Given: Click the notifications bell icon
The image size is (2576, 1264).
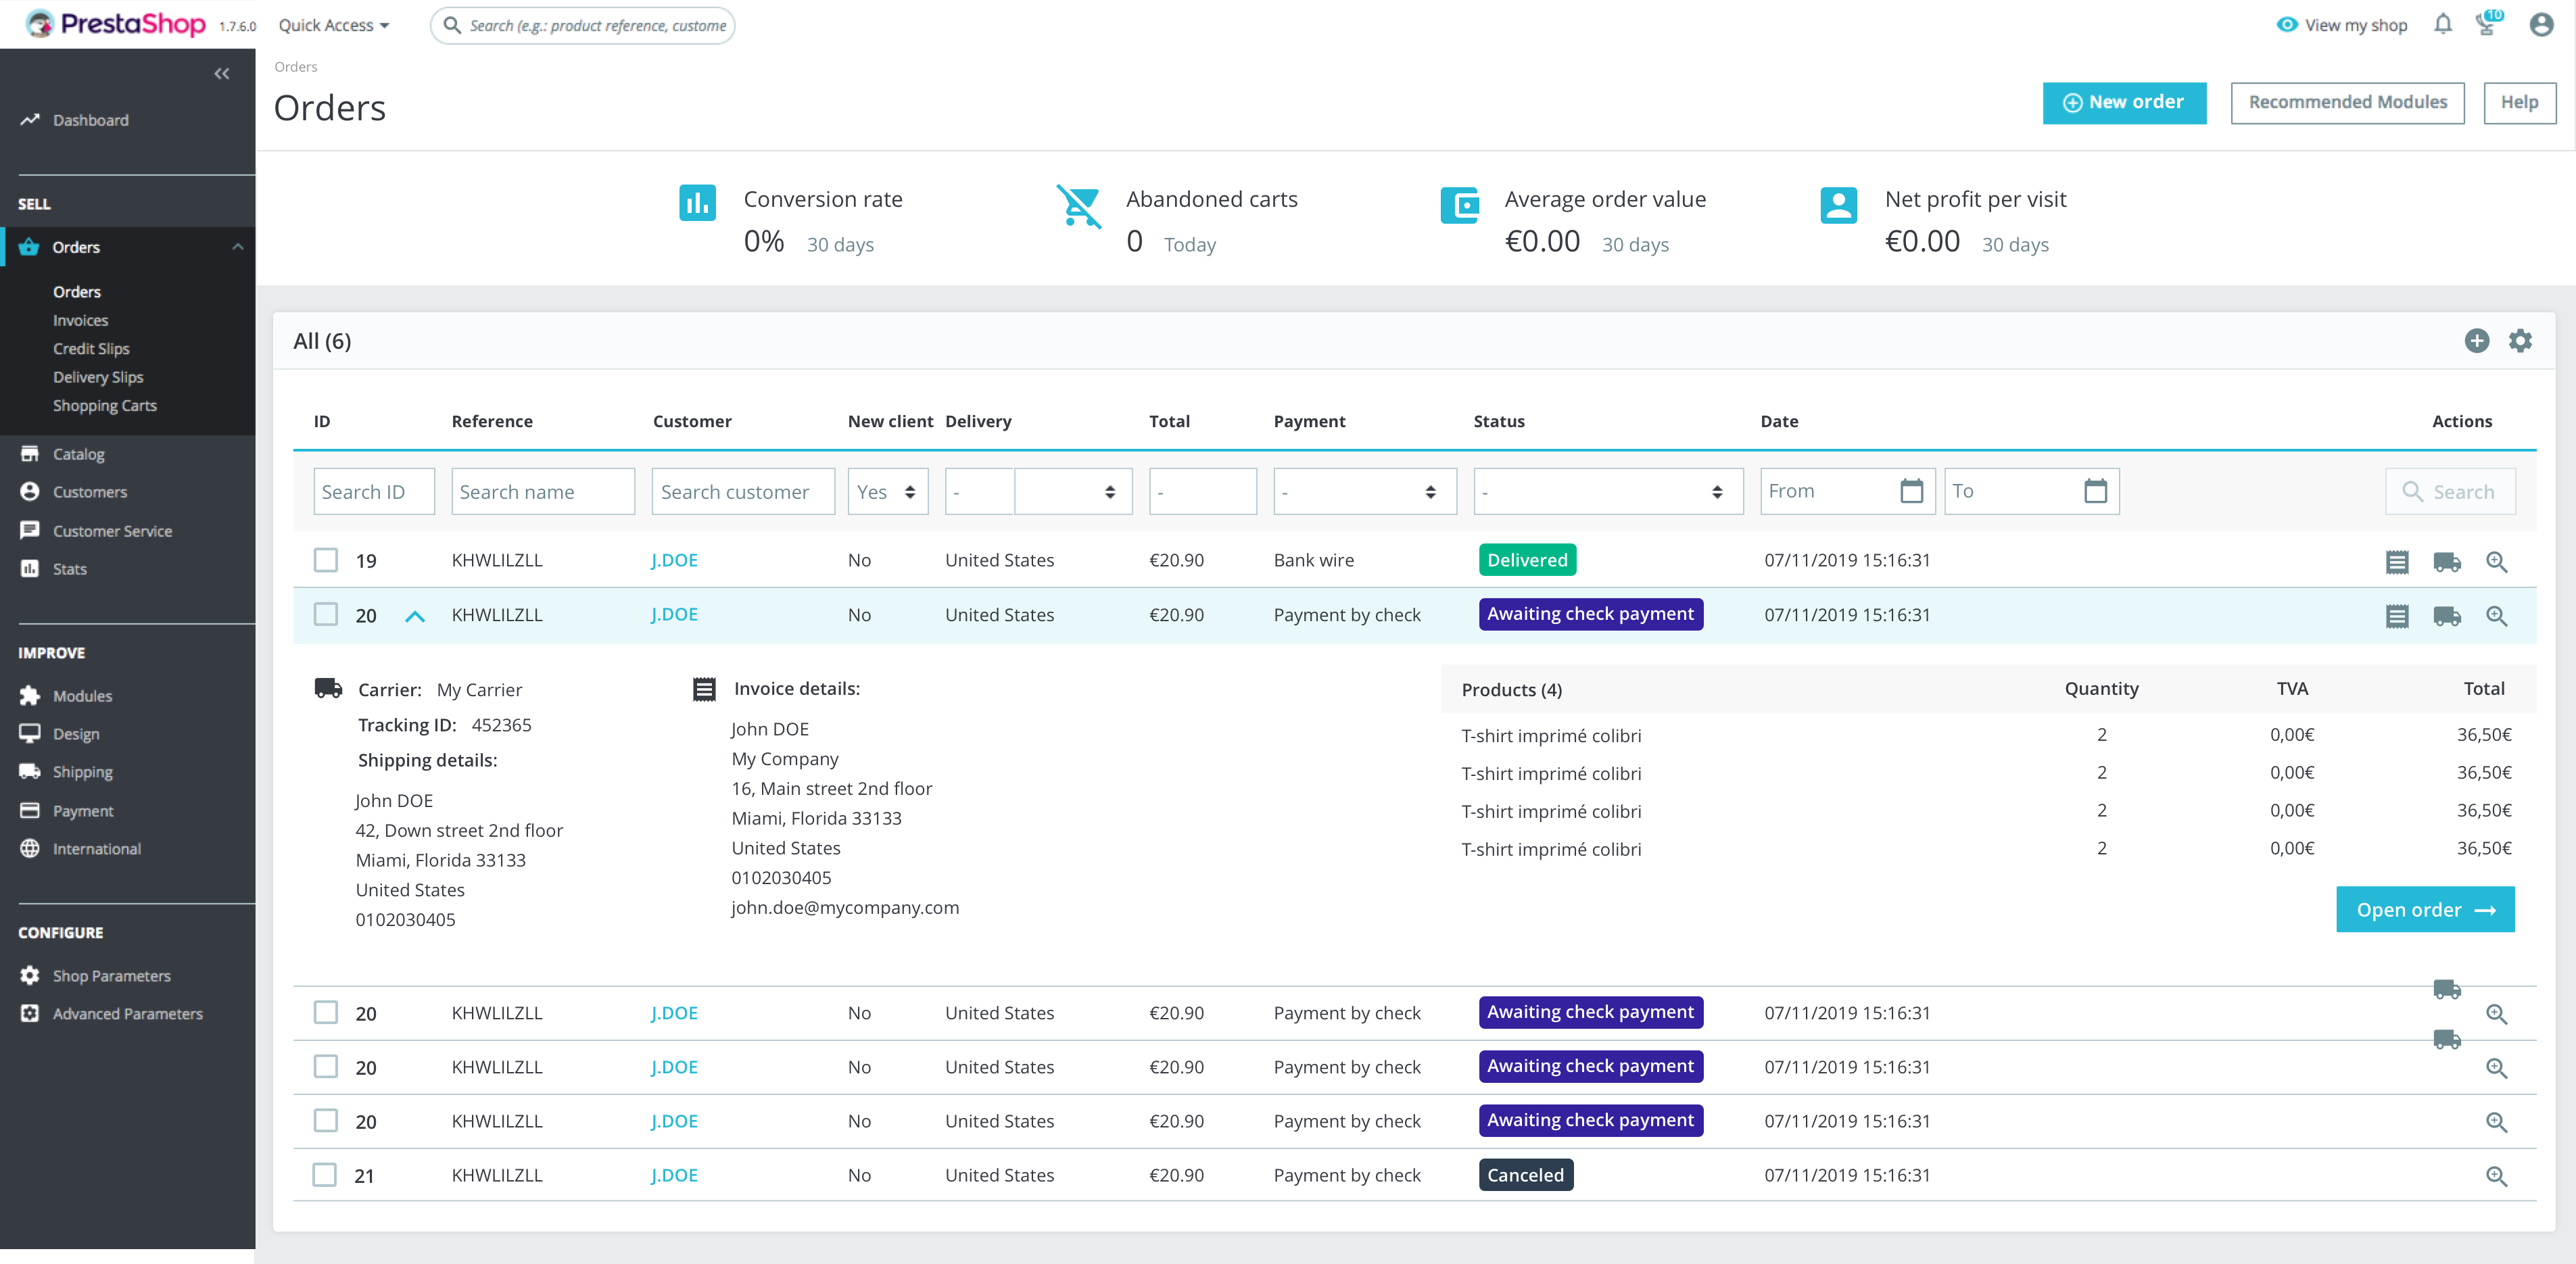Looking at the screenshot, I should click(2442, 25).
